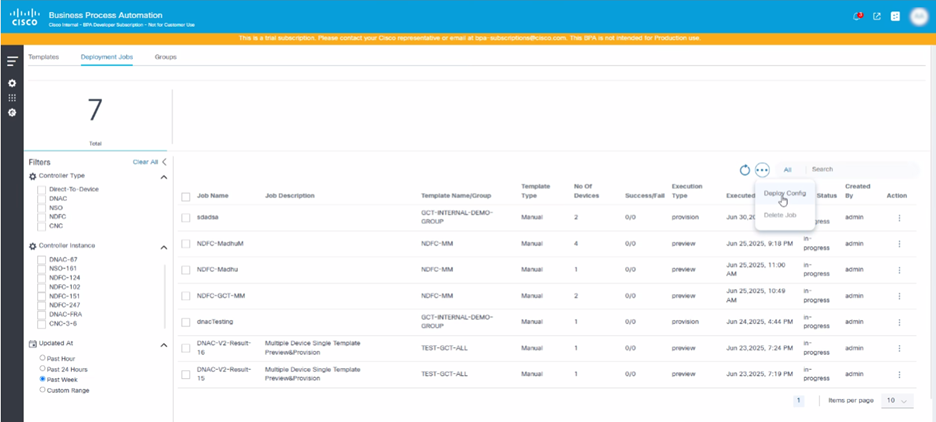Select the Past 24 Hours radio option

pyautogui.click(x=42, y=369)
